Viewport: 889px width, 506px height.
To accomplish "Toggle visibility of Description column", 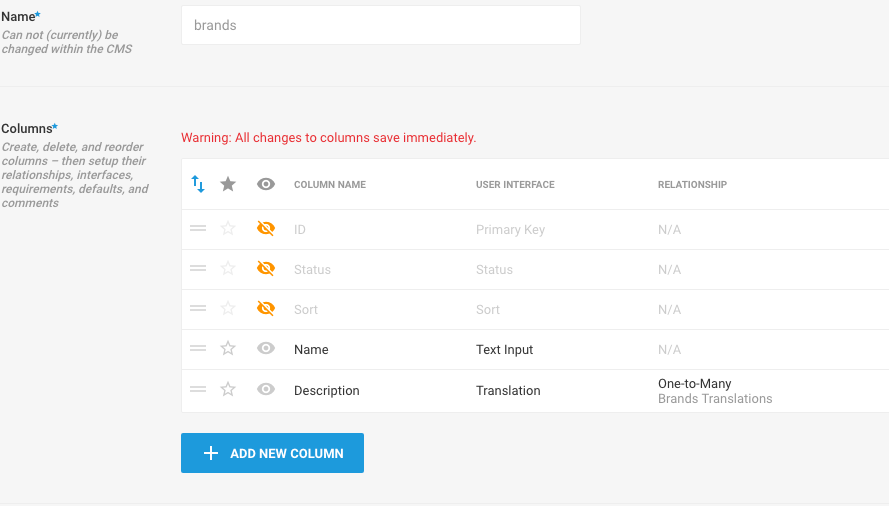I will click(266, 389).
